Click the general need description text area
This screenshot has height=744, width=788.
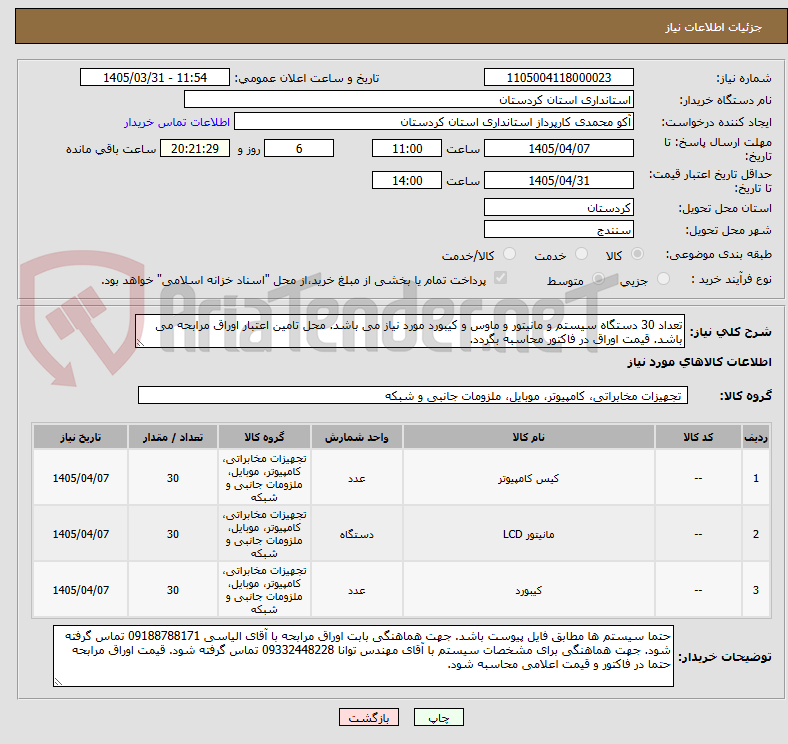[x=410, y=331]
